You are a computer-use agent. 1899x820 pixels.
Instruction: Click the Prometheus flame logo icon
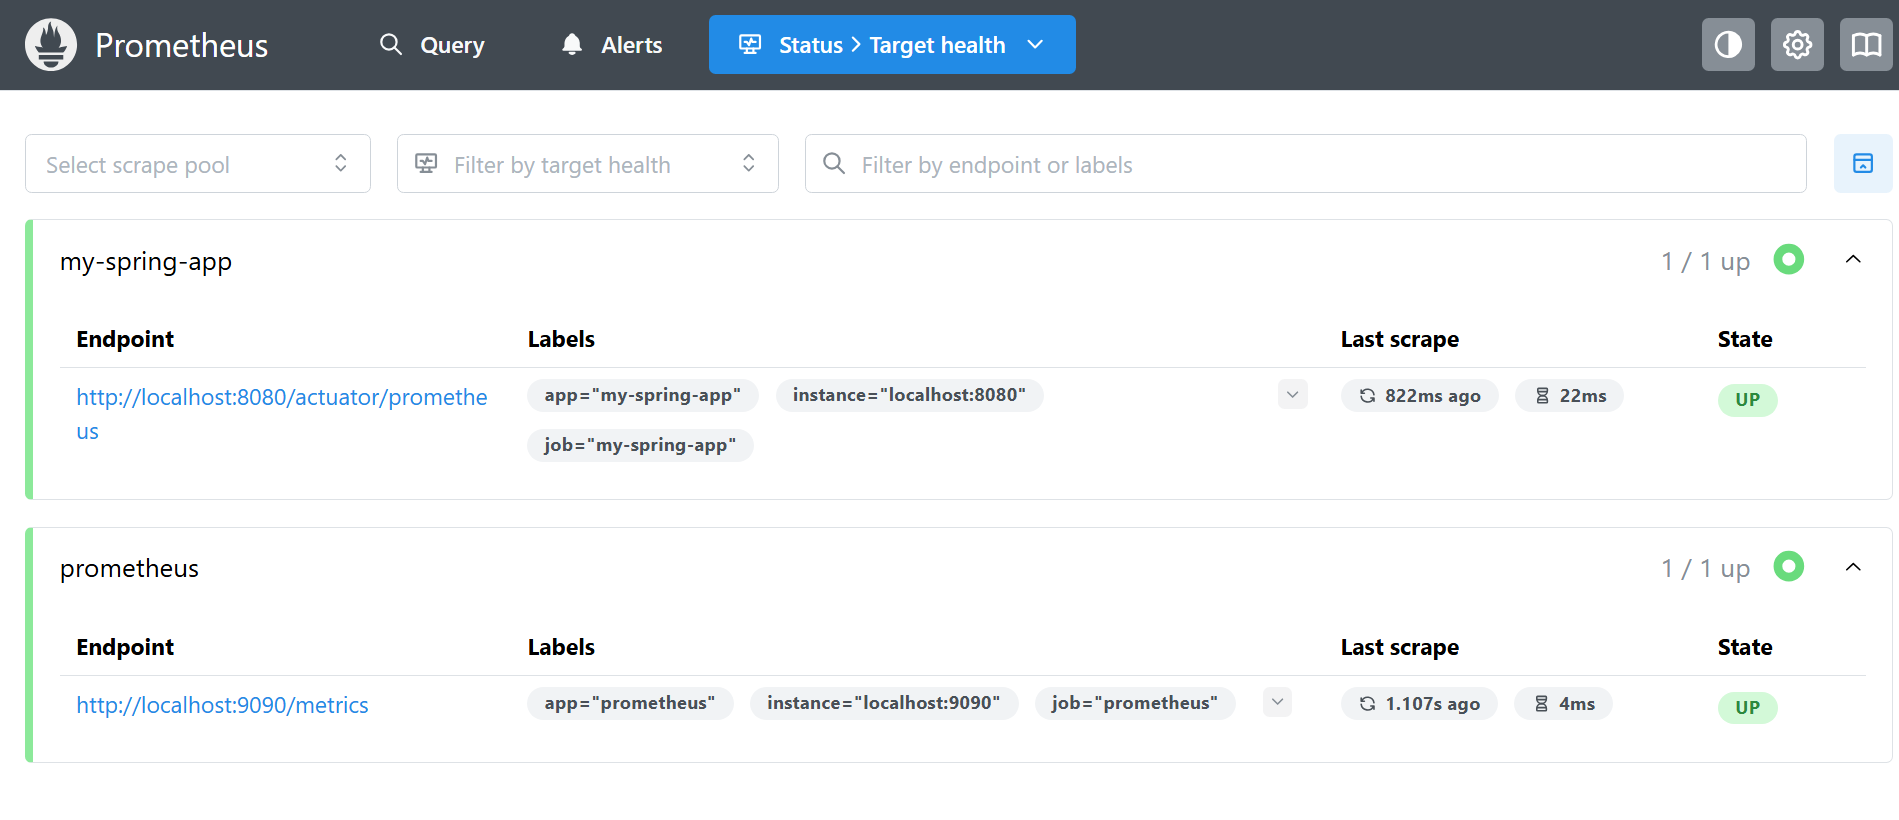pyautogui.click(x=51, y=45)
